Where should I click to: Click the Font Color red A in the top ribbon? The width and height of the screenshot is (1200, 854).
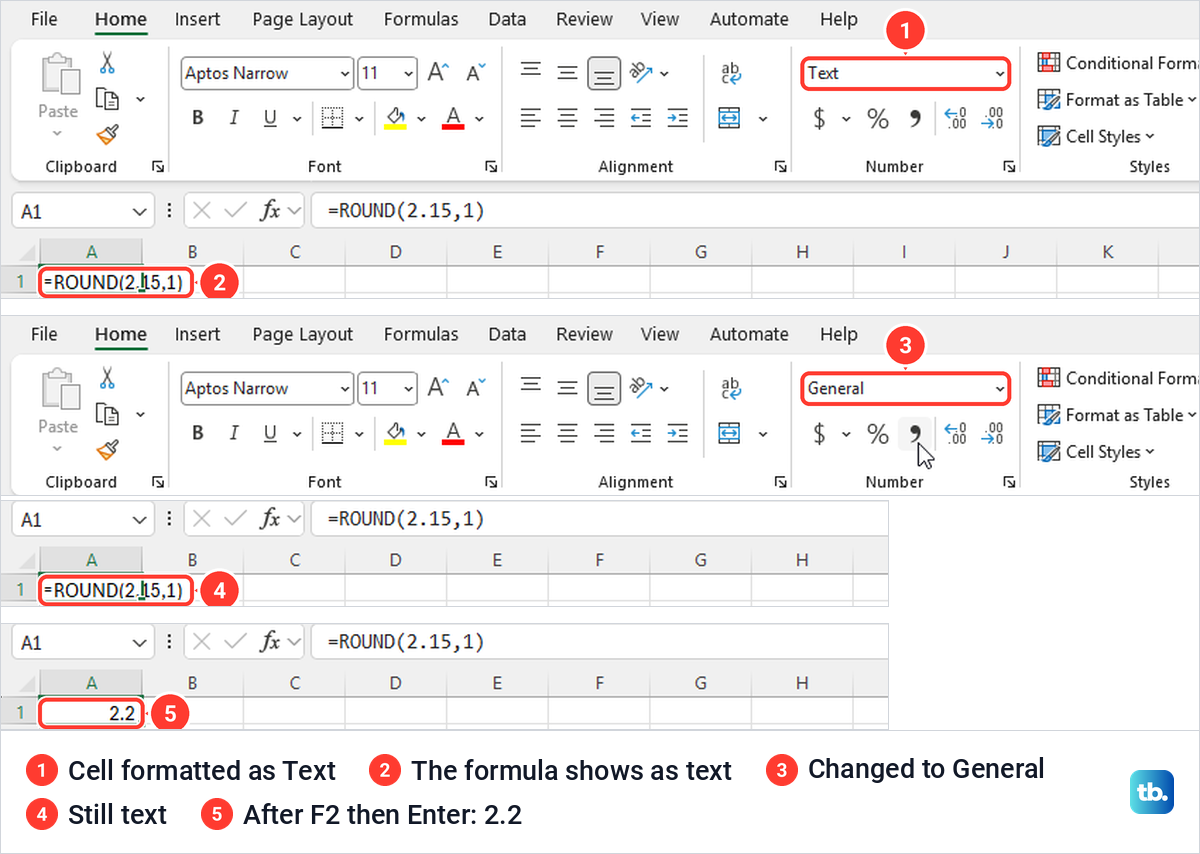pos(453,118)
